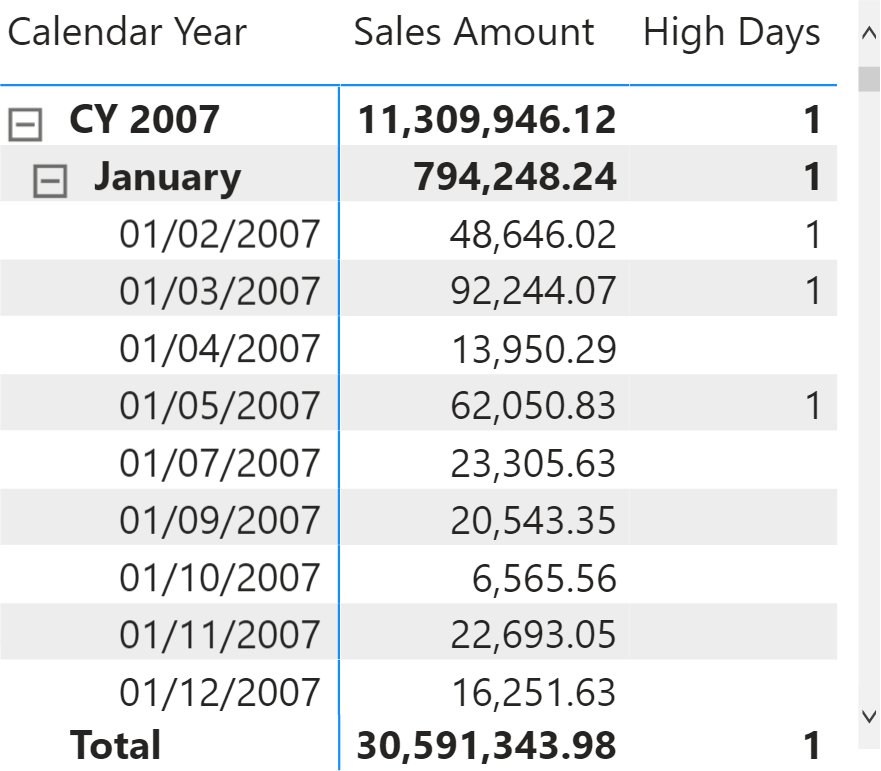The image size is (881, 771).
Task: Click the vertical scrollbar thumb
Action: tap(869, 79)
